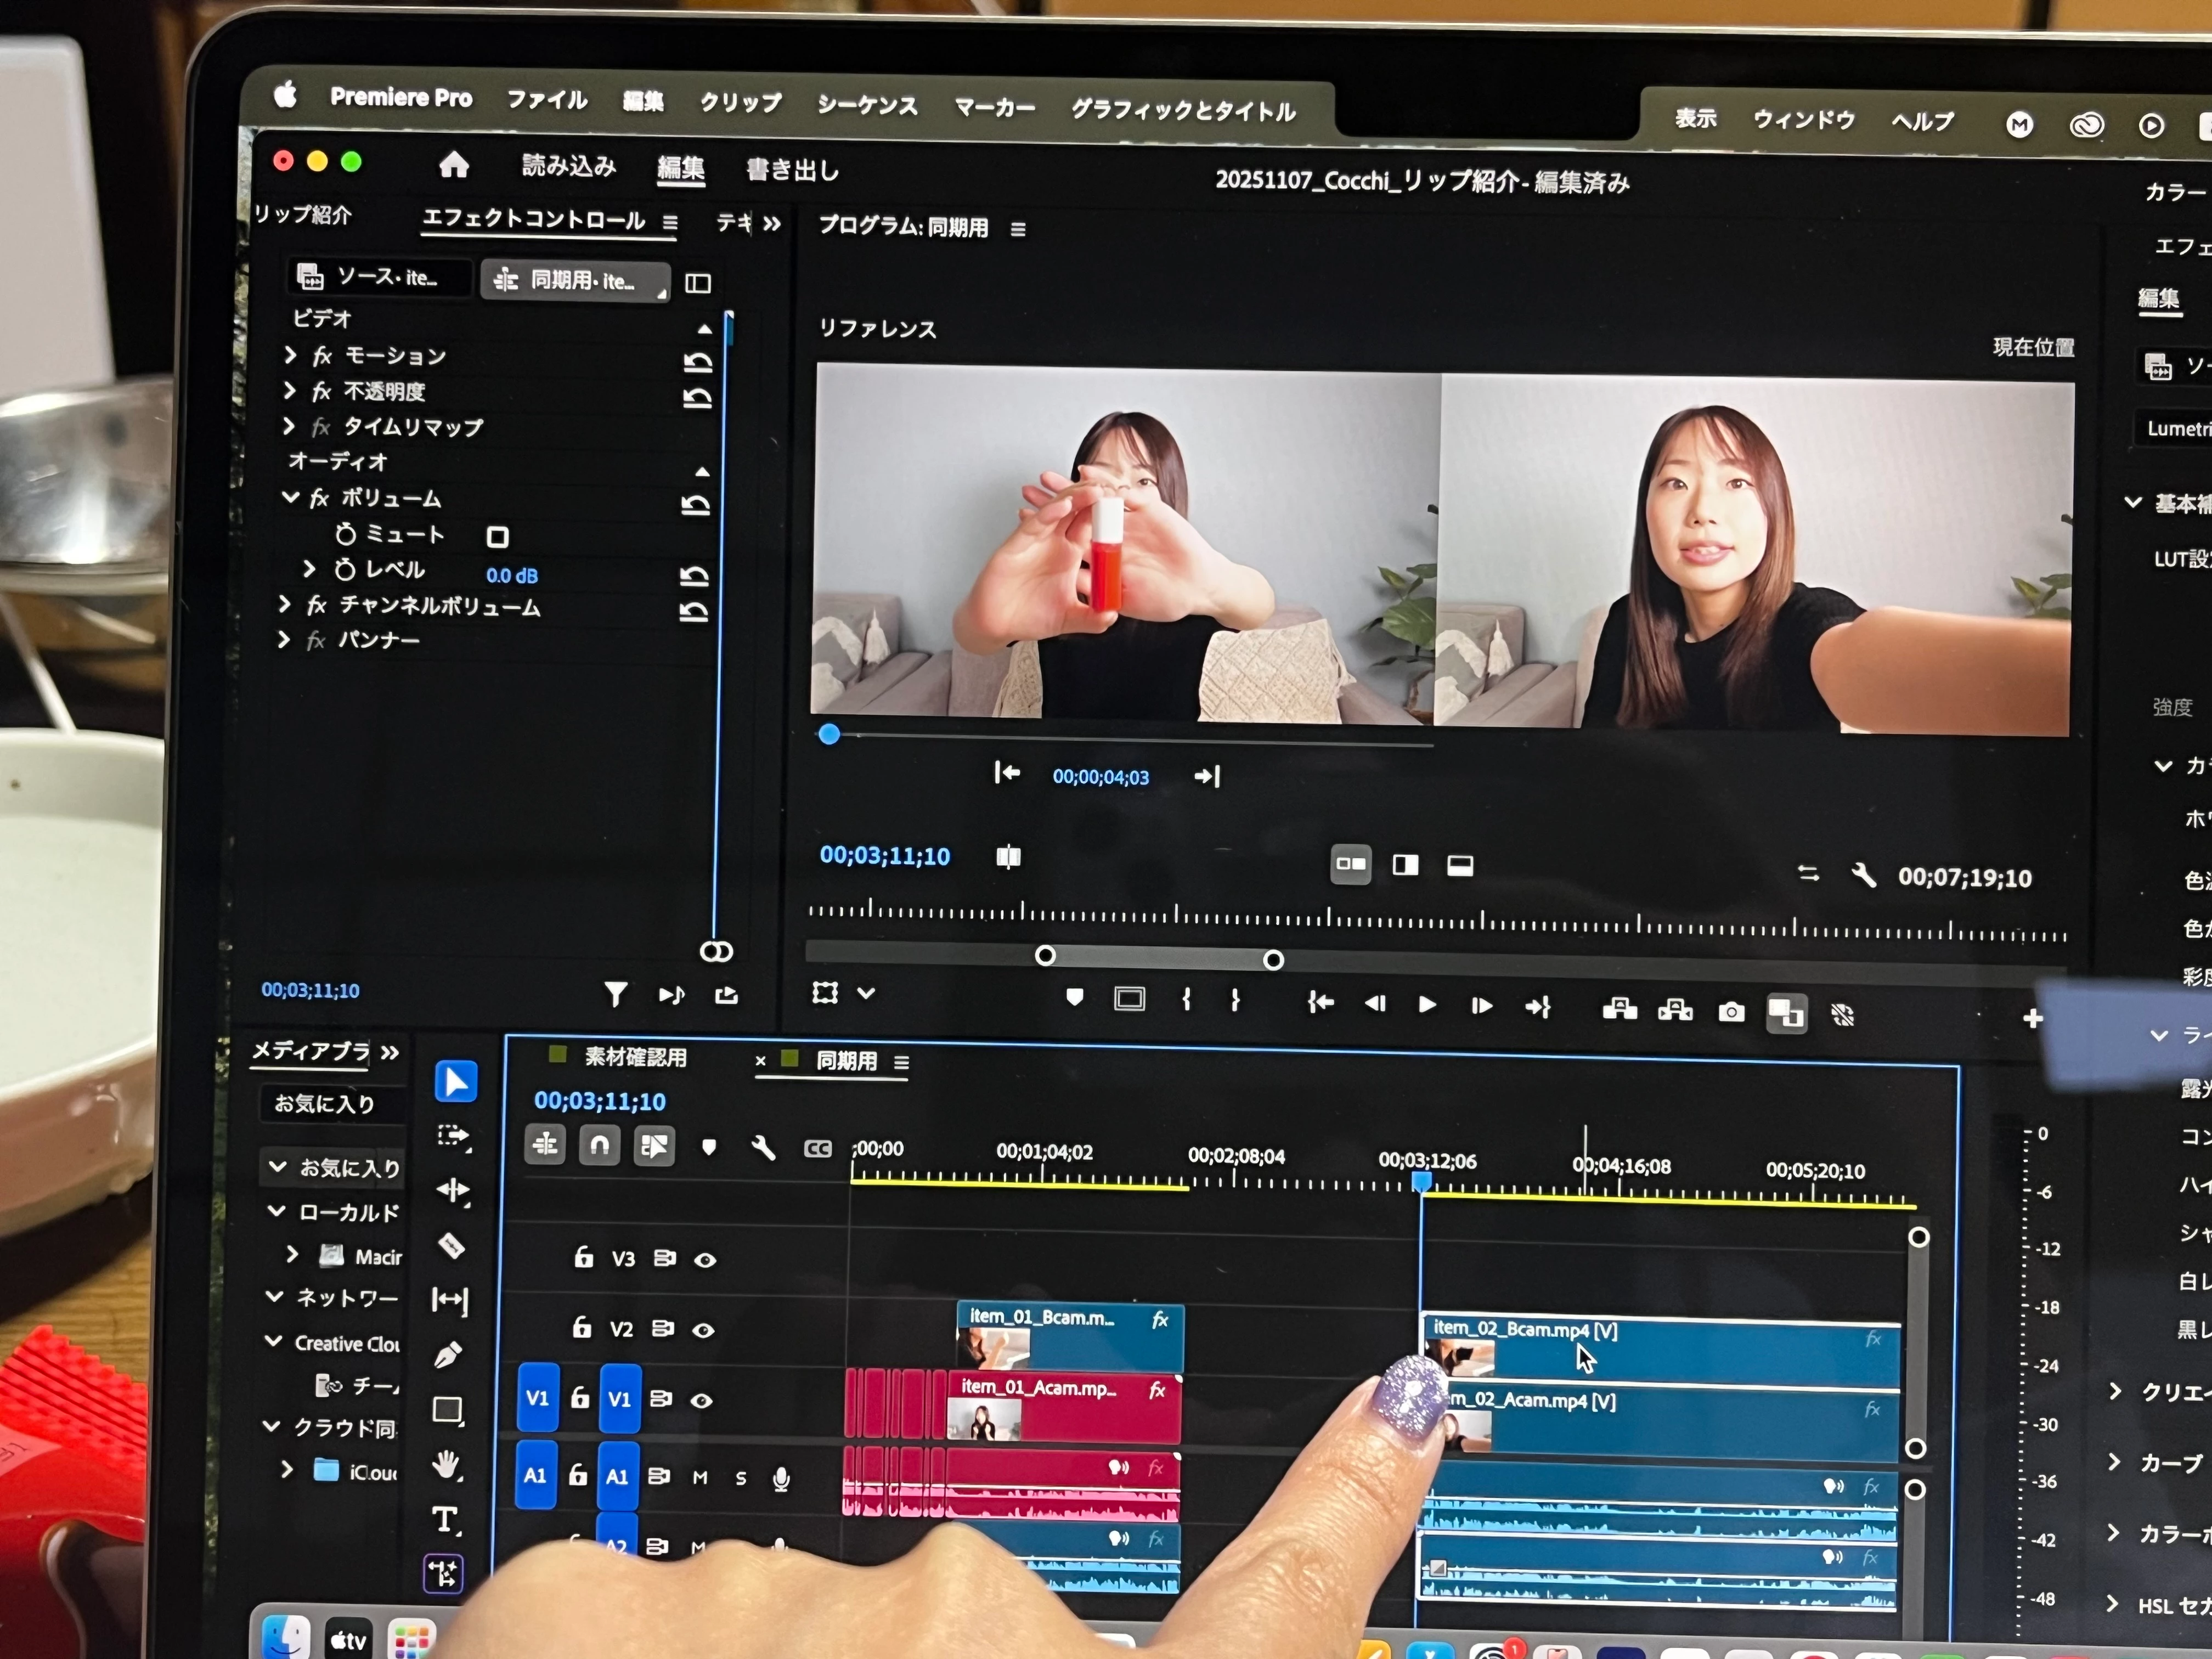This screenshot has height=1659, width=2212.
Task: Open timeline wrench display settings
Action: 763,1147
